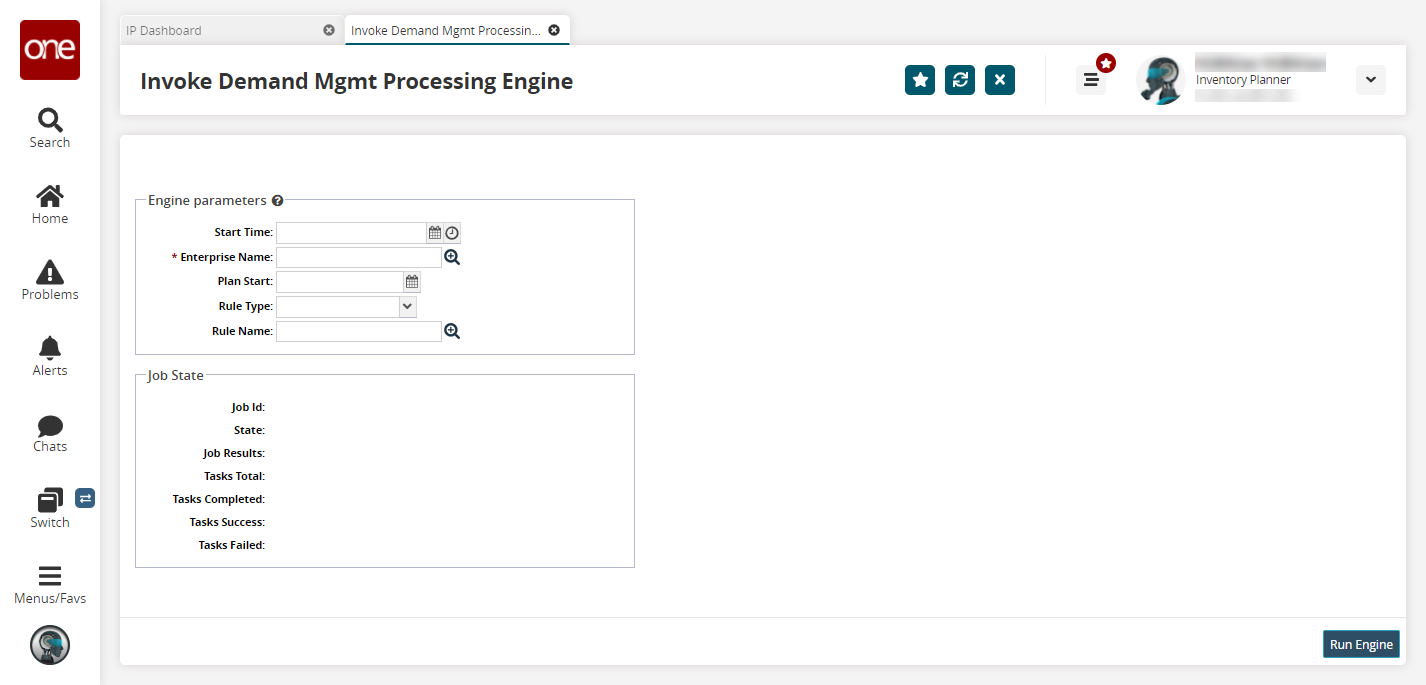Show the Engine parameters help tooltip icon

tap(277, 201)
